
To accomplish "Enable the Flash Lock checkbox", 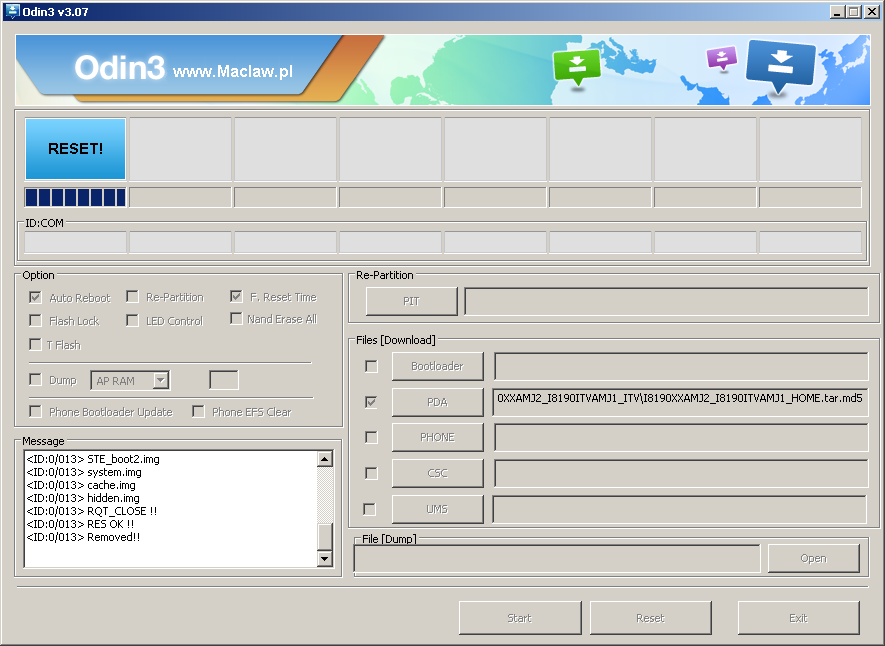I will pos(35,320).
